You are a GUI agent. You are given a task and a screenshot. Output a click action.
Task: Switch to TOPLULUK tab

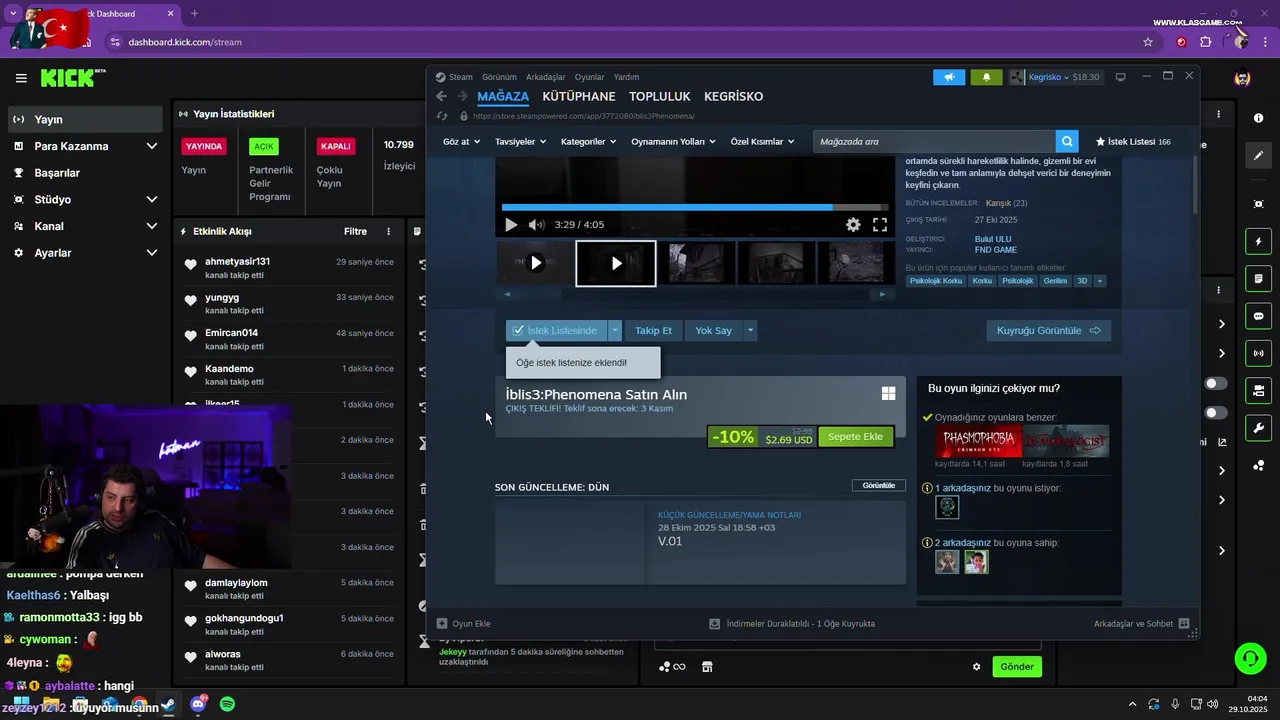pos(660,96)
